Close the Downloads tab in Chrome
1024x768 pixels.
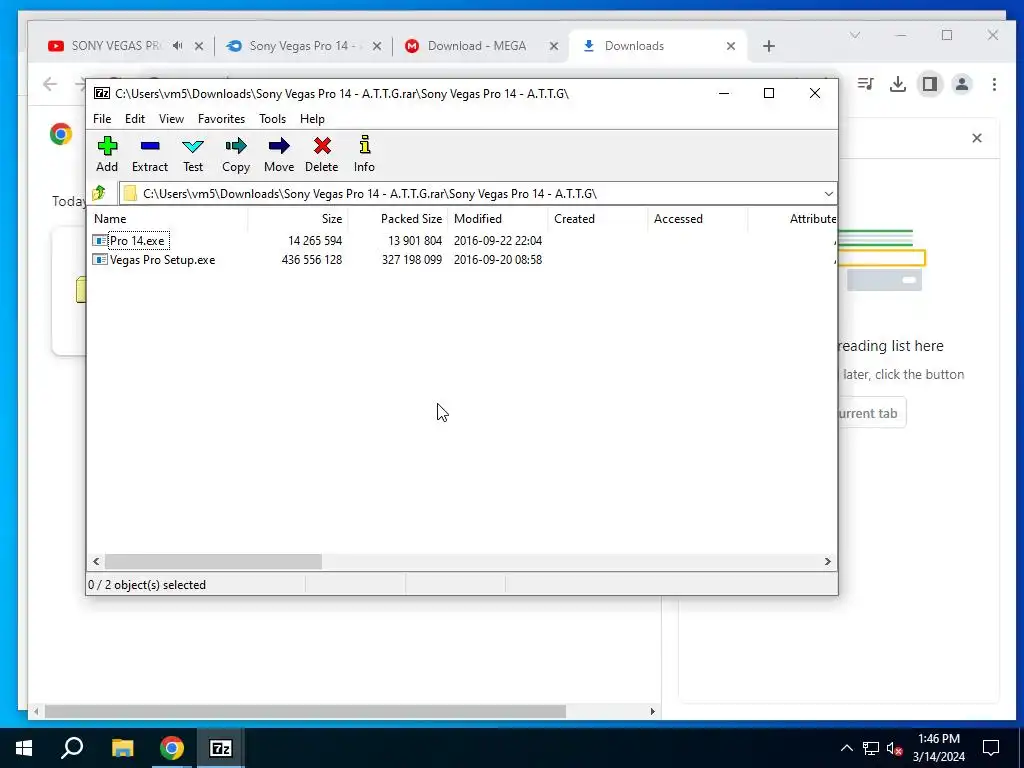click(731, 46)
